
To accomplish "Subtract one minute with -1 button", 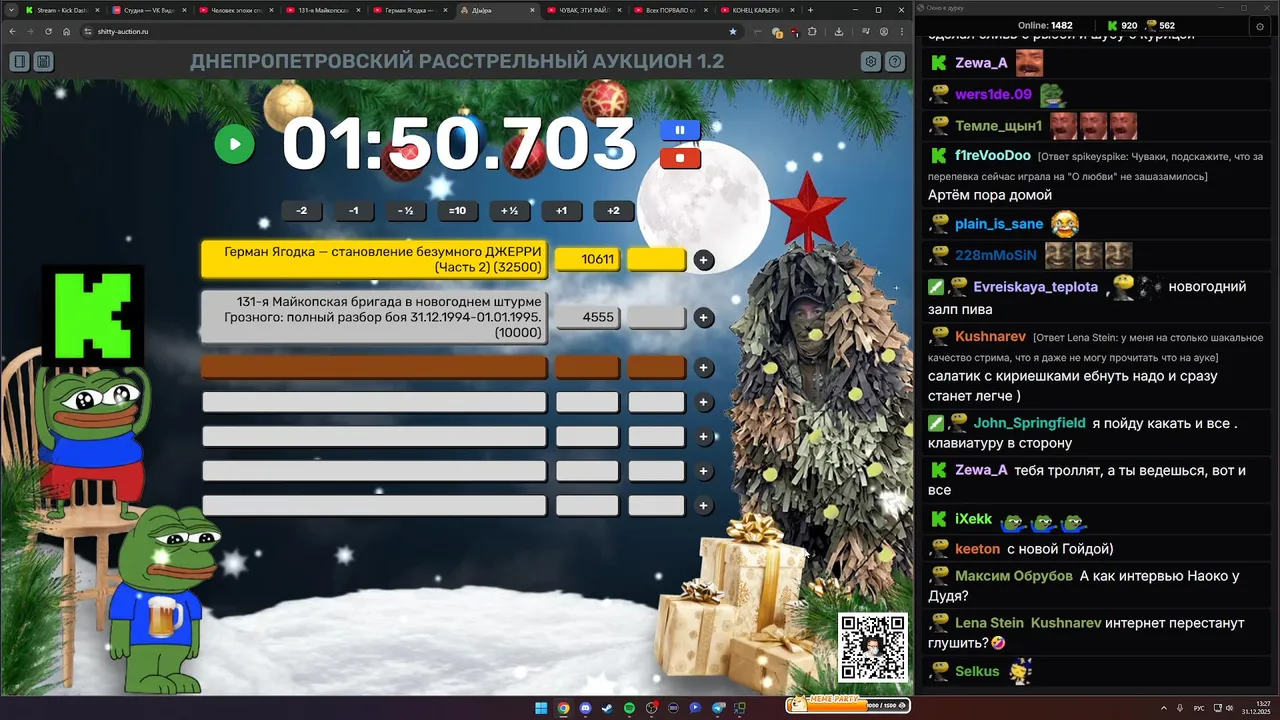I will 354,211.
